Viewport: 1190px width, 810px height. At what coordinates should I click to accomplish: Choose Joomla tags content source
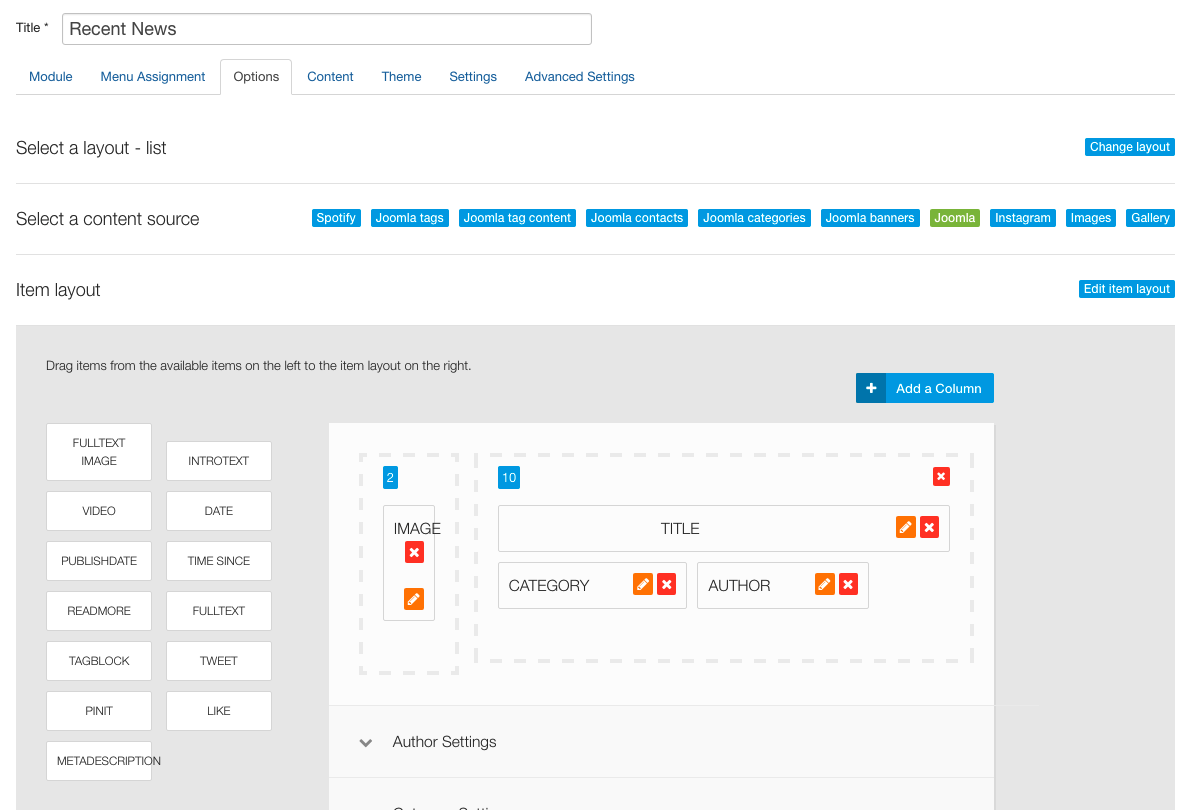pos(410,218)
